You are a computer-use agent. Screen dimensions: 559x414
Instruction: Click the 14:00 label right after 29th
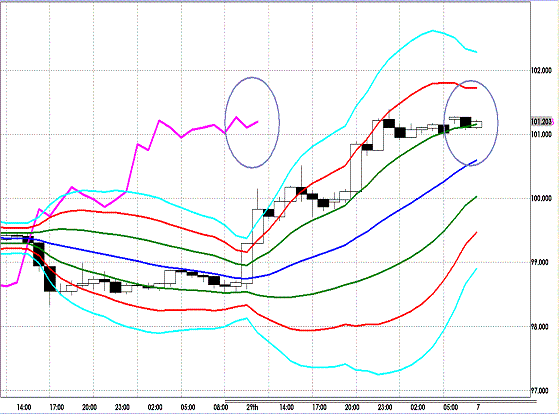click(x=287, y=407)
